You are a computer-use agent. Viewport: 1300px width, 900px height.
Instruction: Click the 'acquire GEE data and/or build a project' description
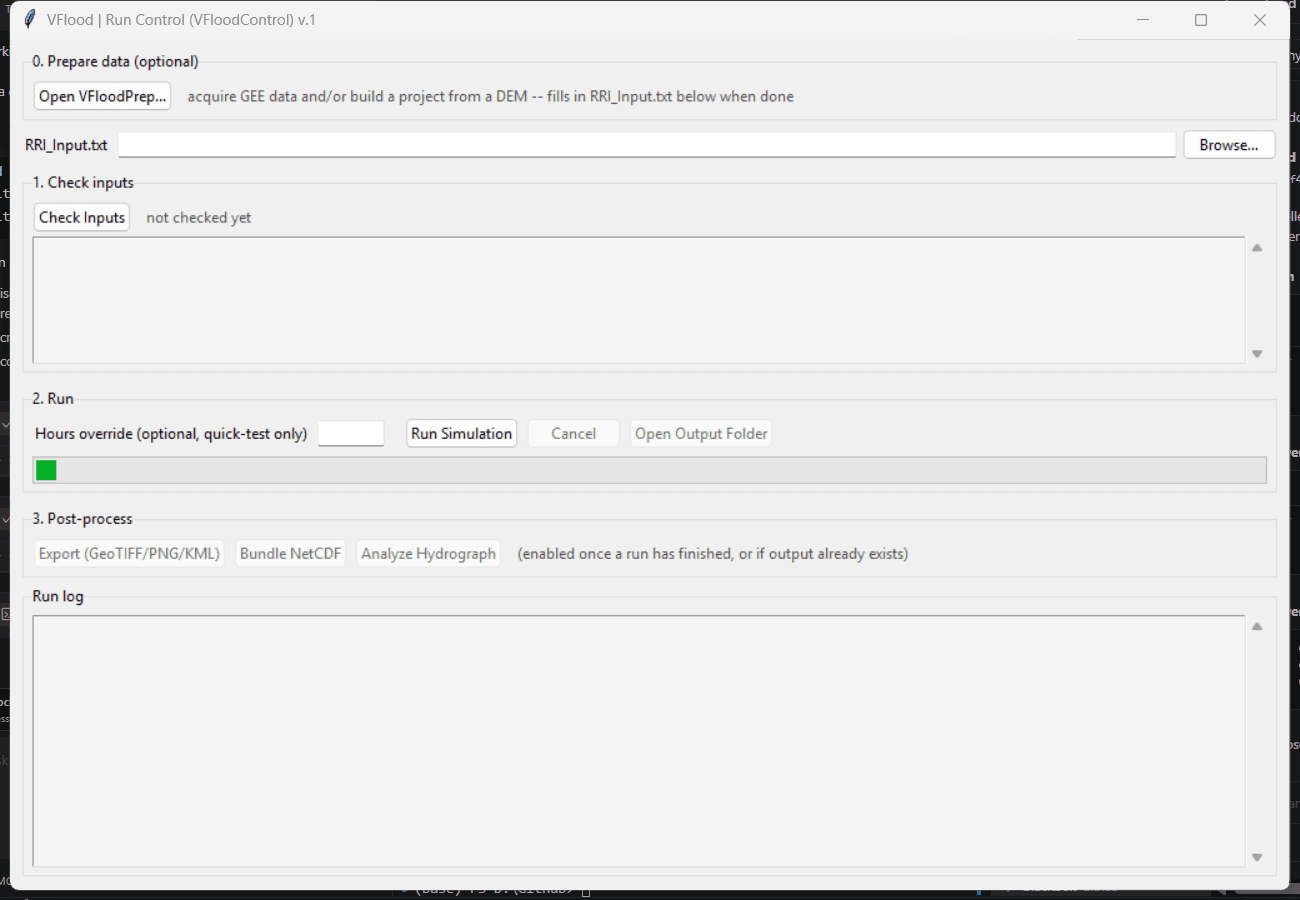point(490,97)
